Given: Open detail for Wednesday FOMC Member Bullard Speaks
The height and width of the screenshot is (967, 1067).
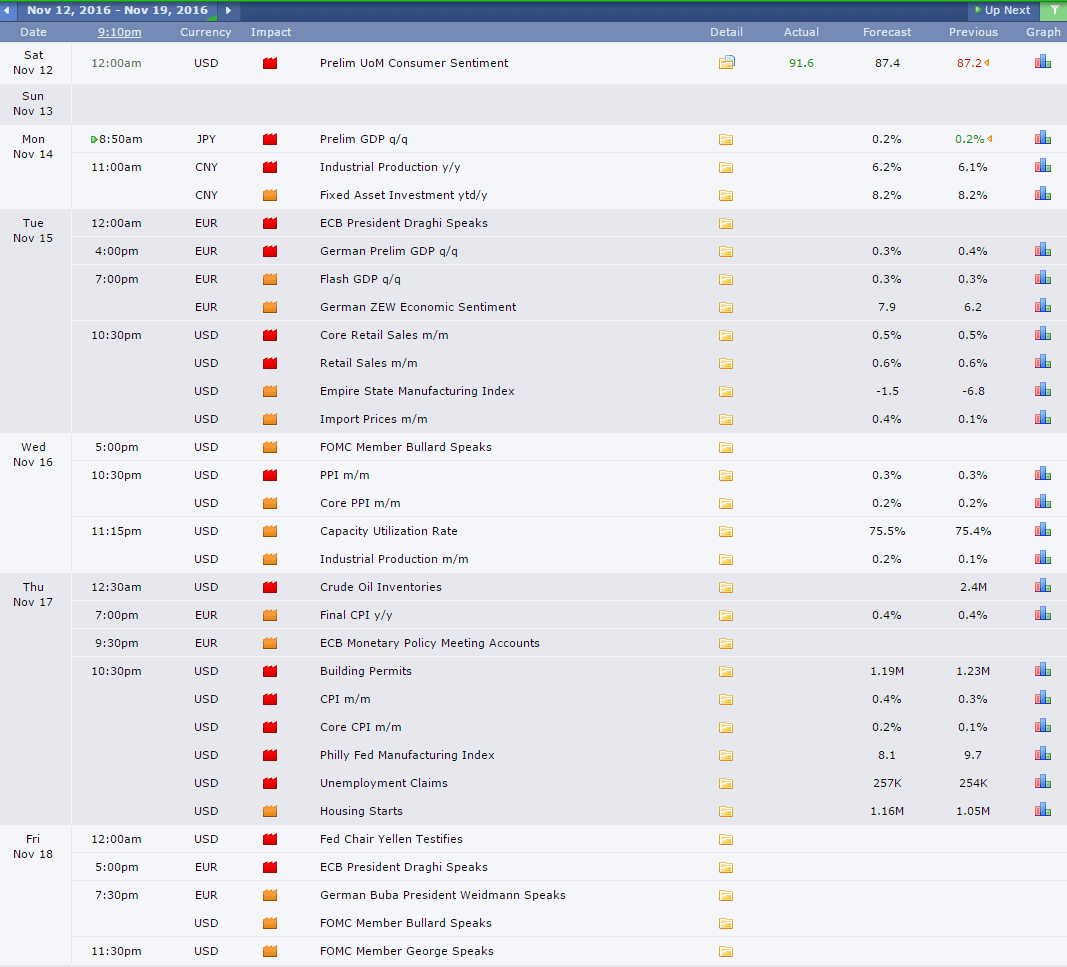Looking at the screenshot, I should point(726,448).
